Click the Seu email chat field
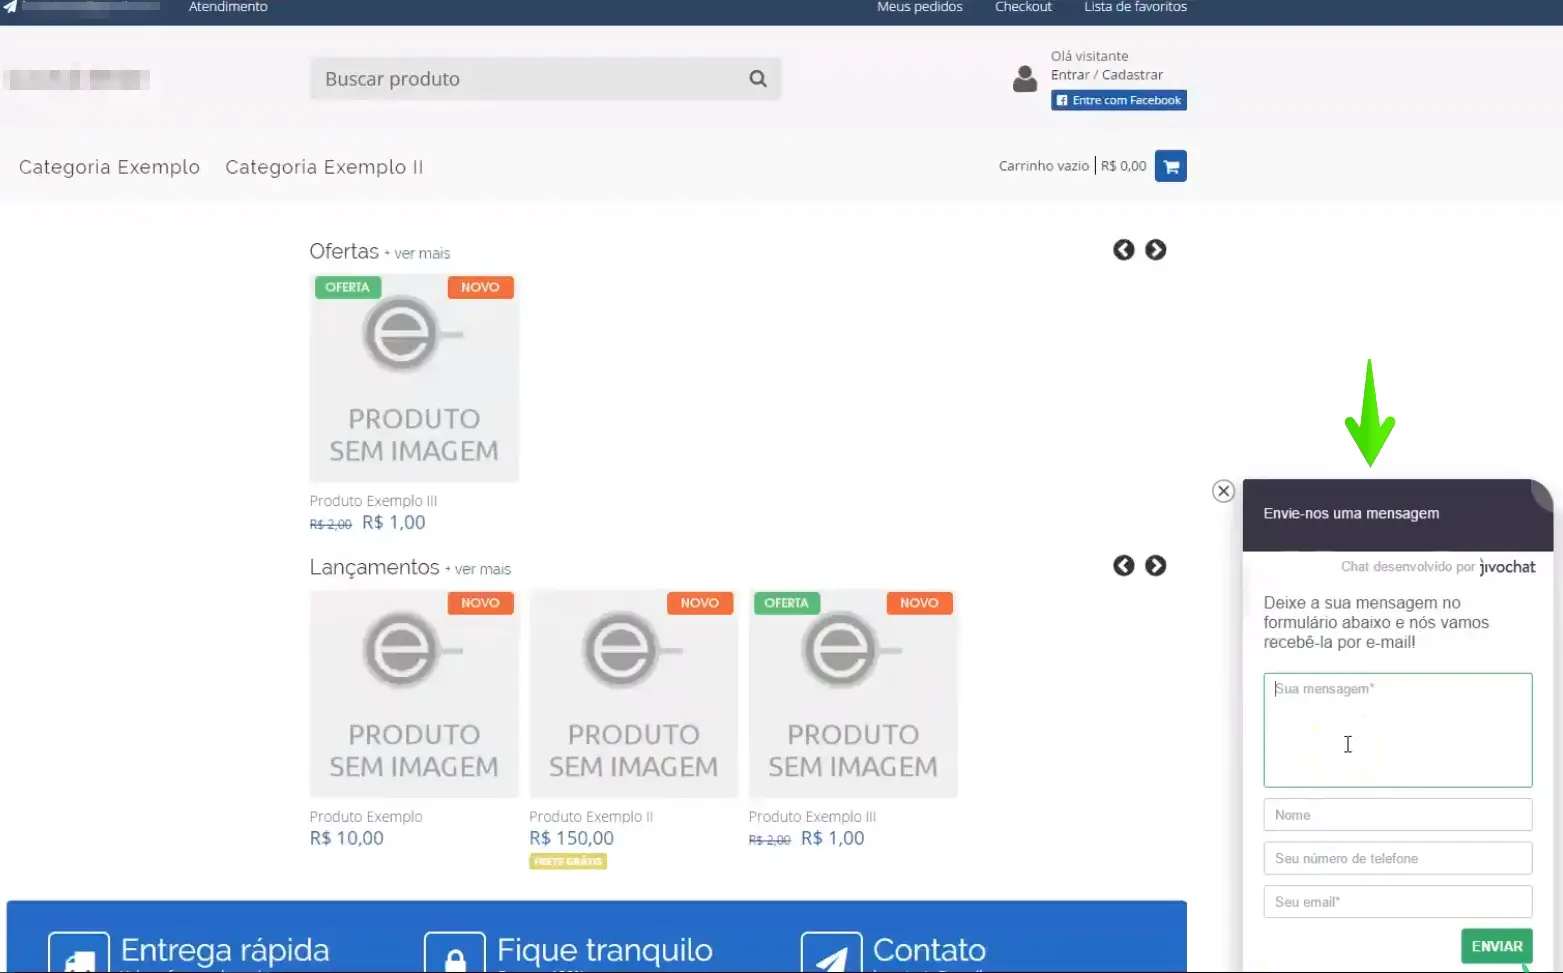The width and height of the screenshot is (1563, 973). (x=1397, y=902)
